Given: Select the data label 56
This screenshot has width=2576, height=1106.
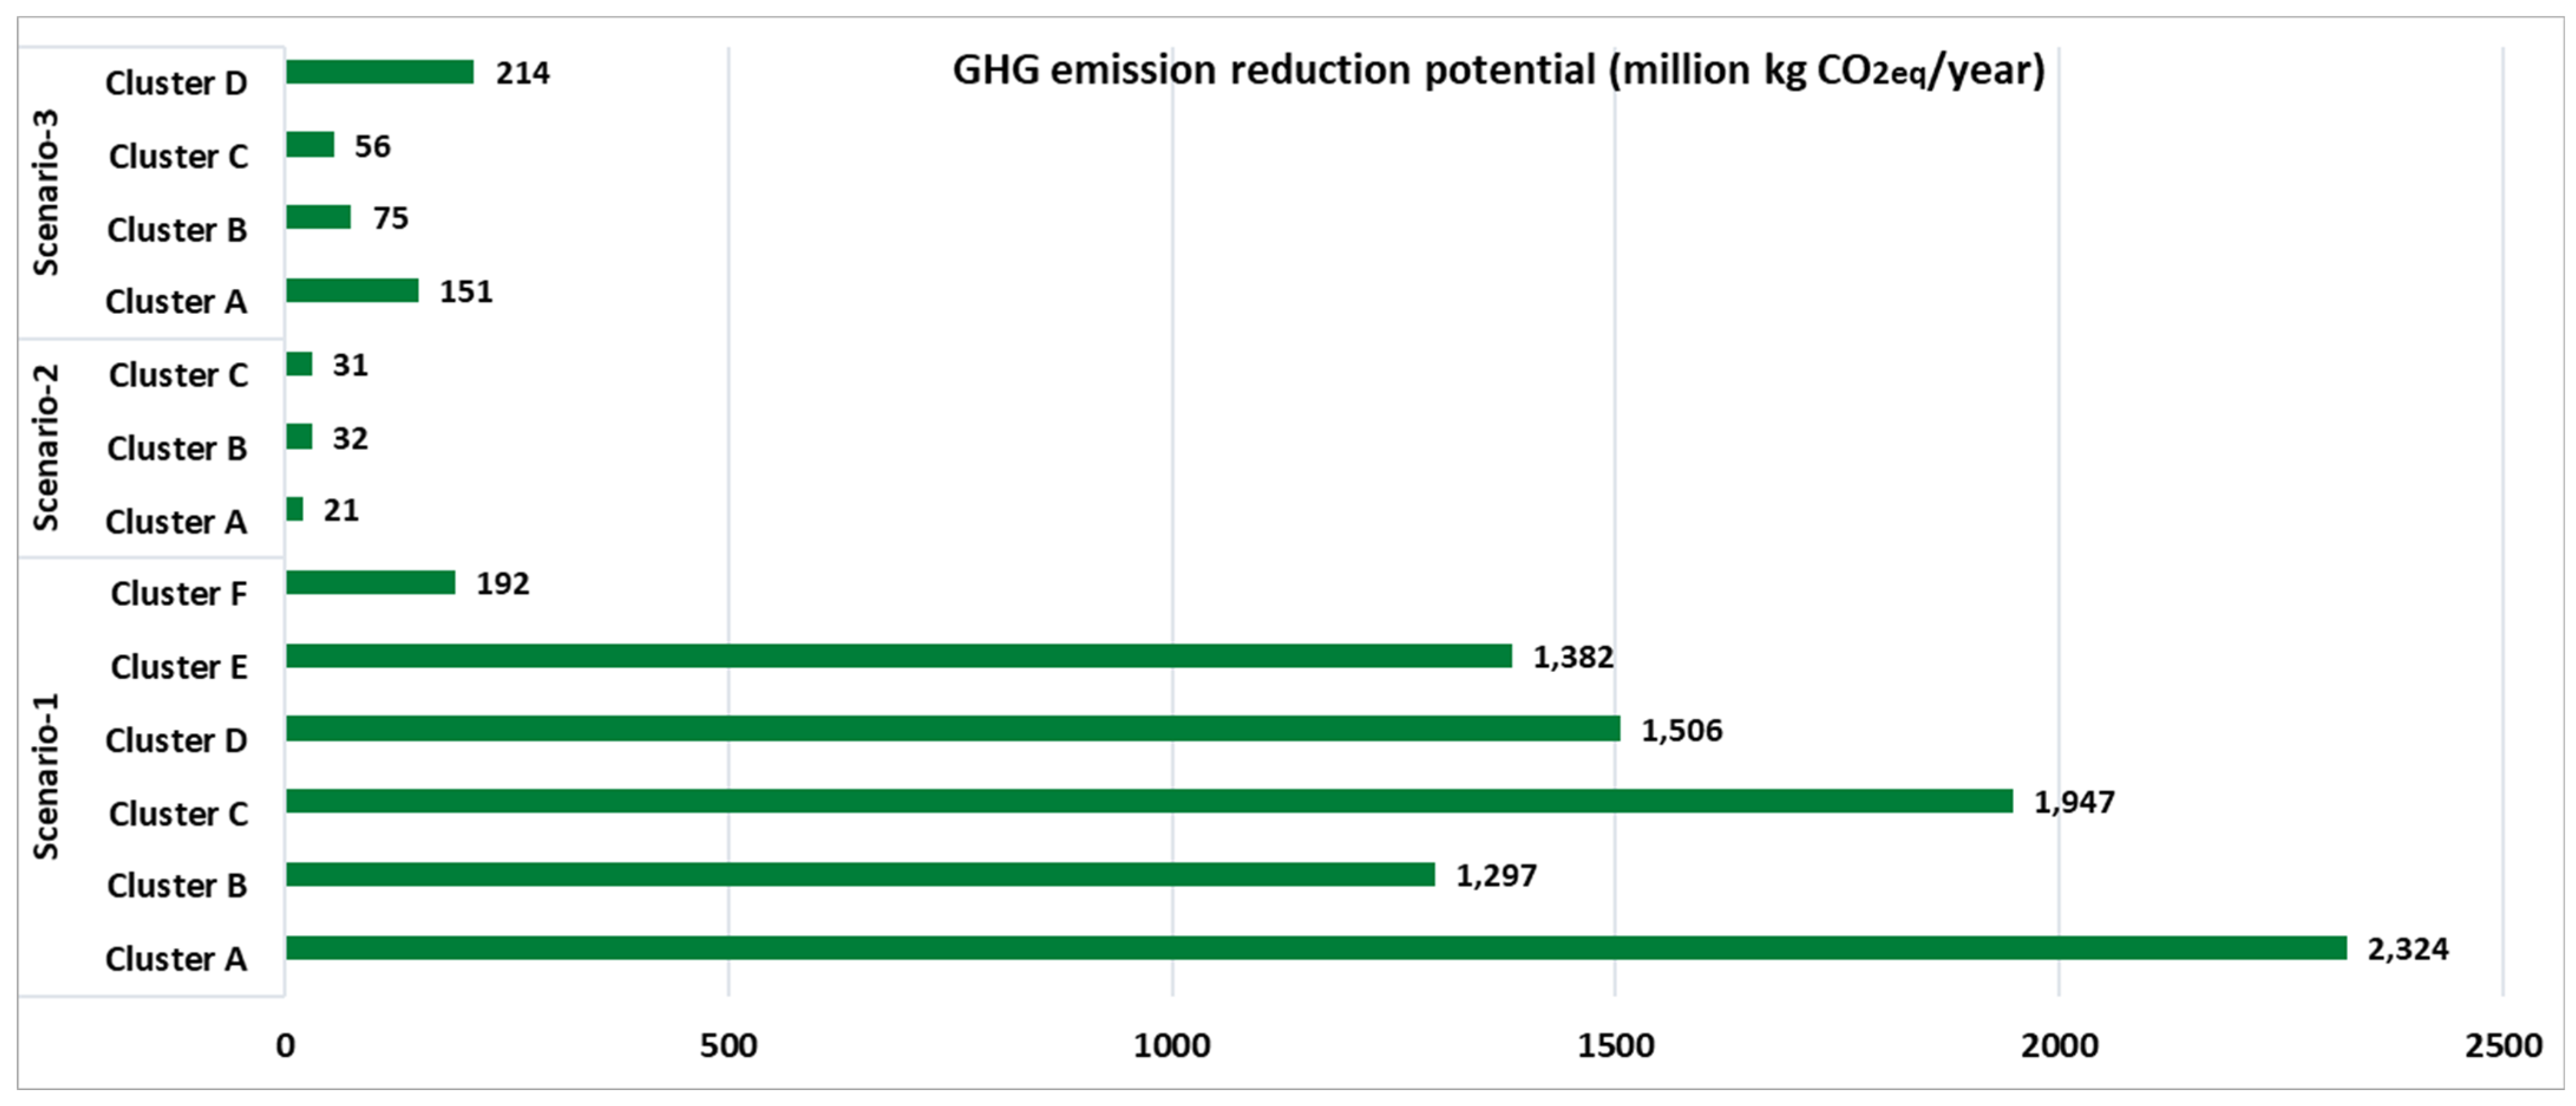Looking at the screenshot, I should 372,146.
